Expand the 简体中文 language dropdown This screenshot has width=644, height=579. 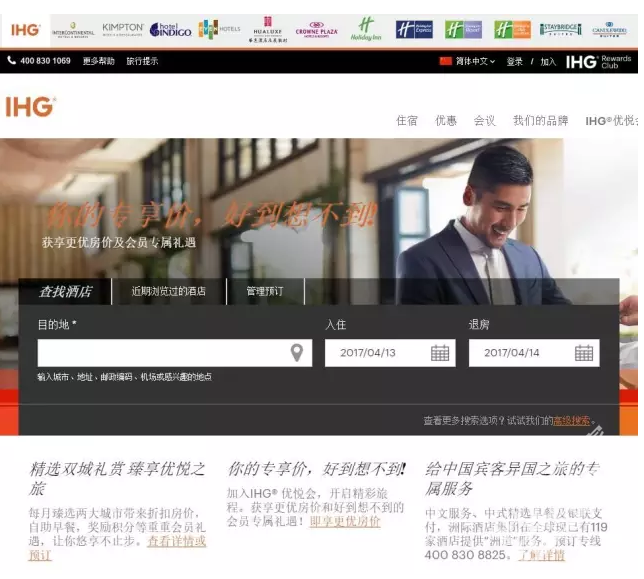475,61
